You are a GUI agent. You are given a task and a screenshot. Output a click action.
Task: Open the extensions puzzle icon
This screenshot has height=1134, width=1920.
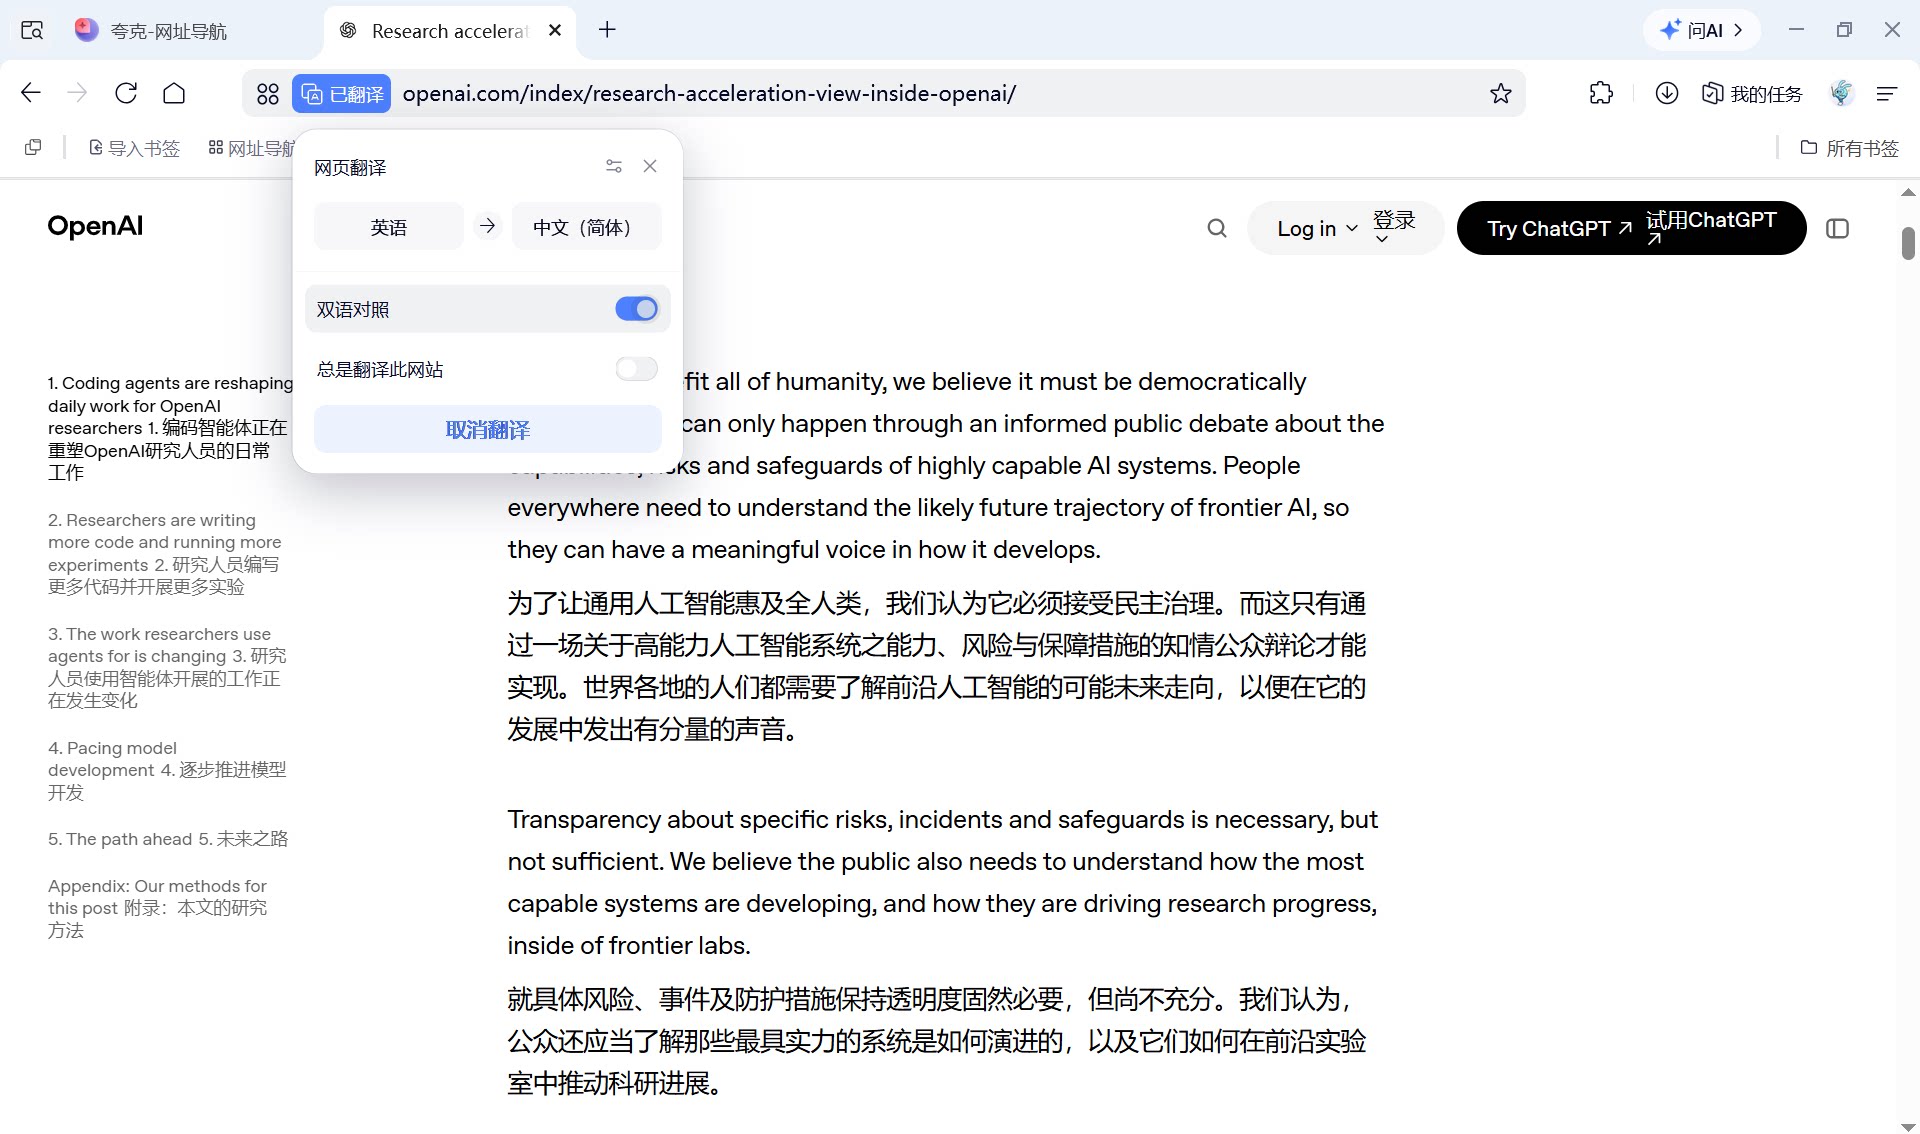click(1601, 93)
